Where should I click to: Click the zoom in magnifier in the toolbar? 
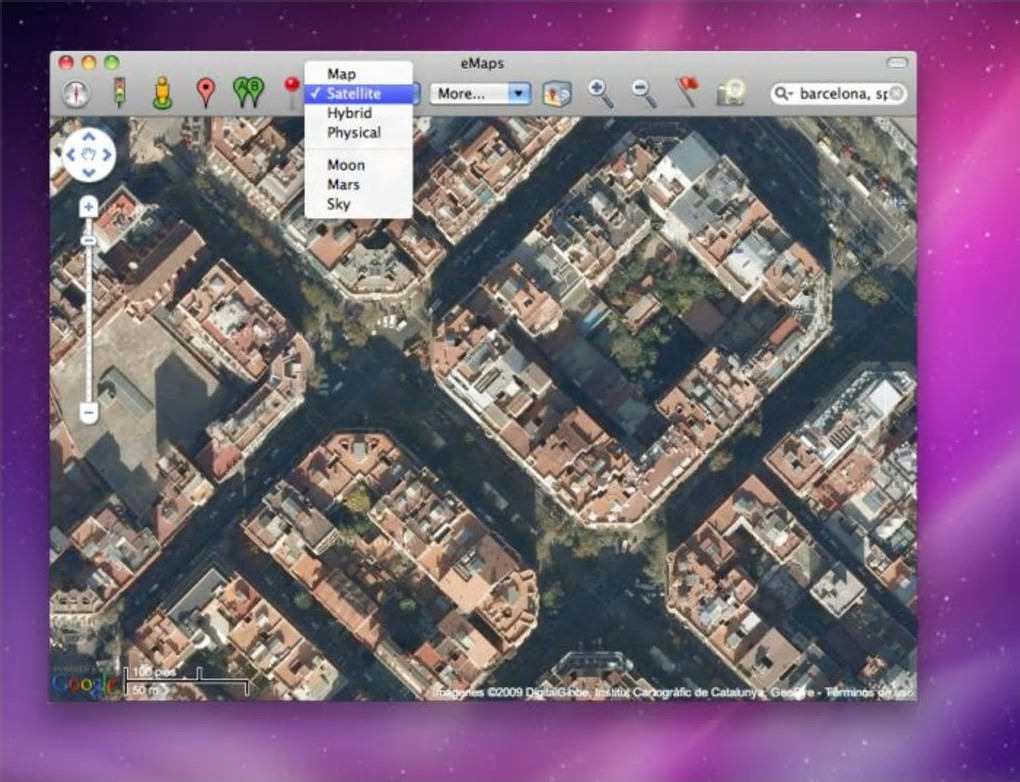point(601,93)
